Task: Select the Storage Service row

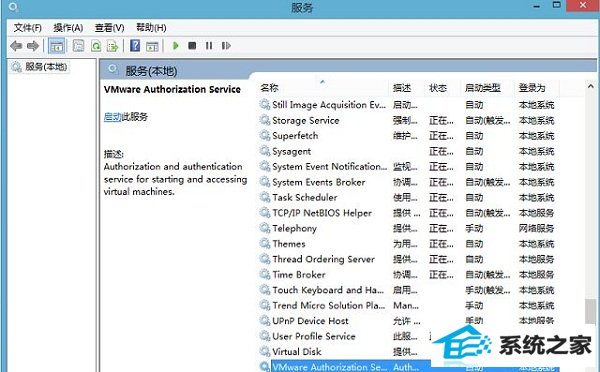Action: pyautogui.click(x=408, y=121)
